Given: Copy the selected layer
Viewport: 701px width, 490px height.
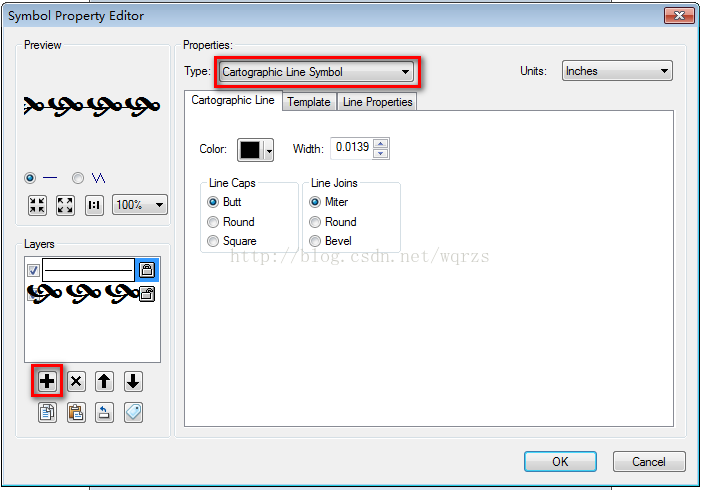Looking at the screenshot, I should pos(47,412).
